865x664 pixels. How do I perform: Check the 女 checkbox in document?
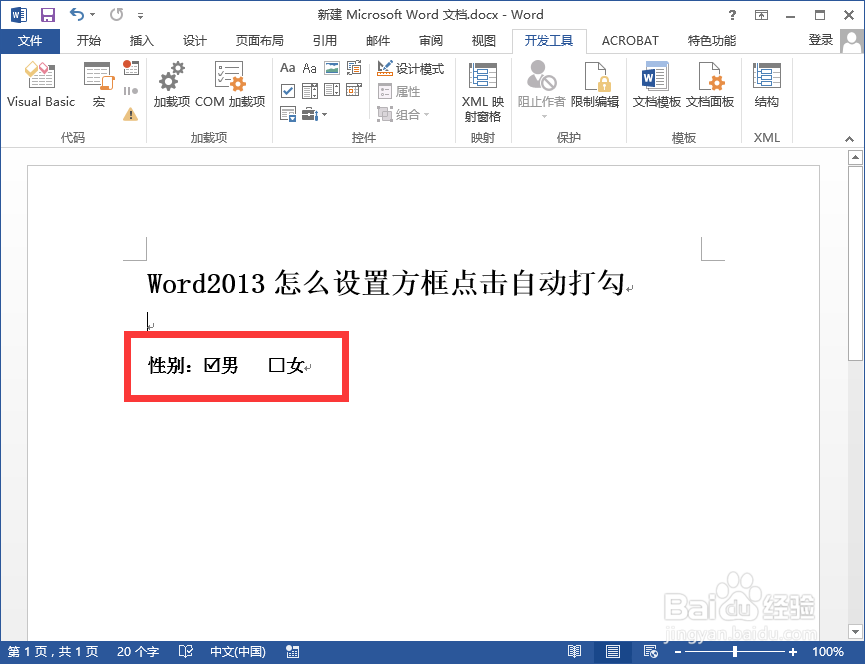tap(276, 365)
